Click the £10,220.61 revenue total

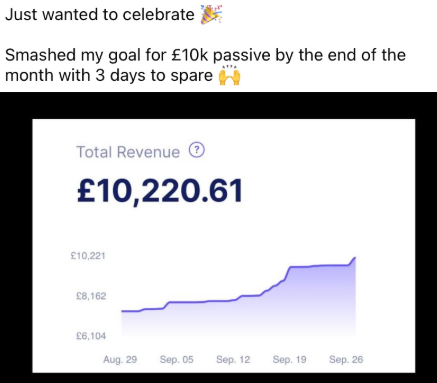point(160,191)
